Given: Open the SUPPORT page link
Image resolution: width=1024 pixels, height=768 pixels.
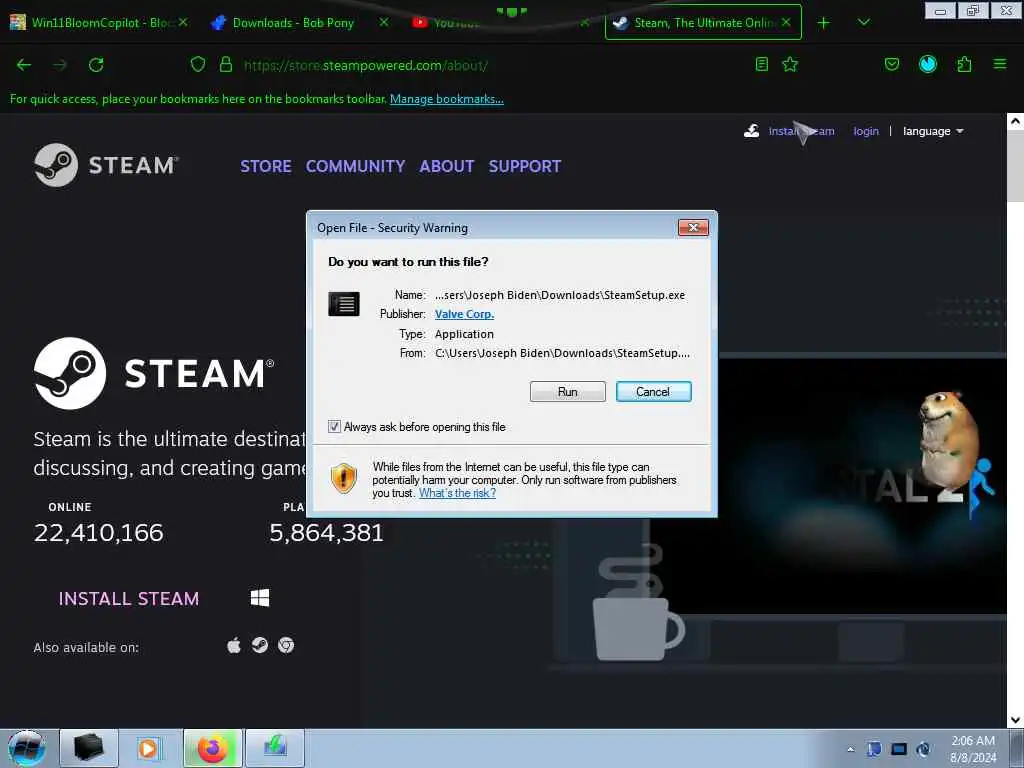Looking at the screenshot, I should (x=525, y=167).
